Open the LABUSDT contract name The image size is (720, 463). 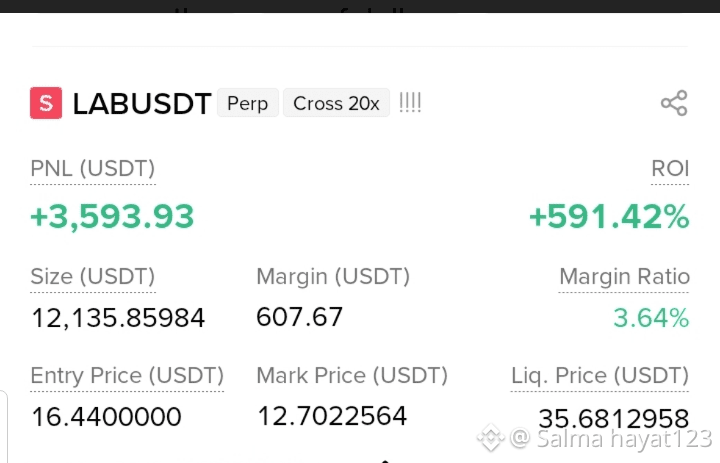pyautogui.click(x=142, y=103)
